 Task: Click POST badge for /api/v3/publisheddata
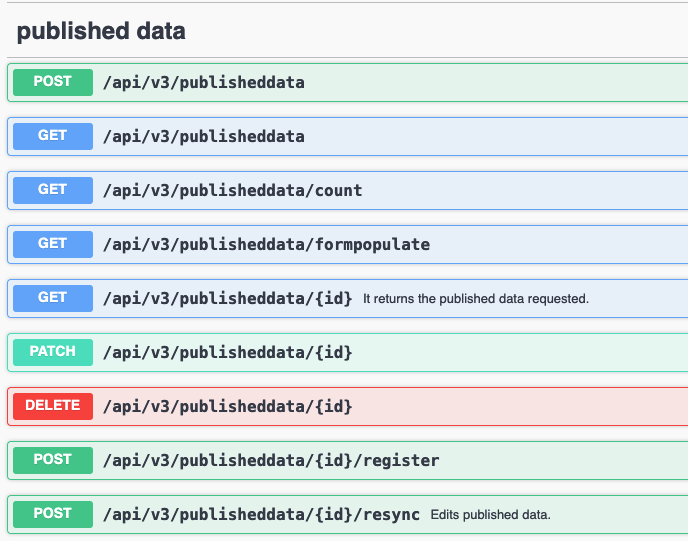[x=52, y=82]
